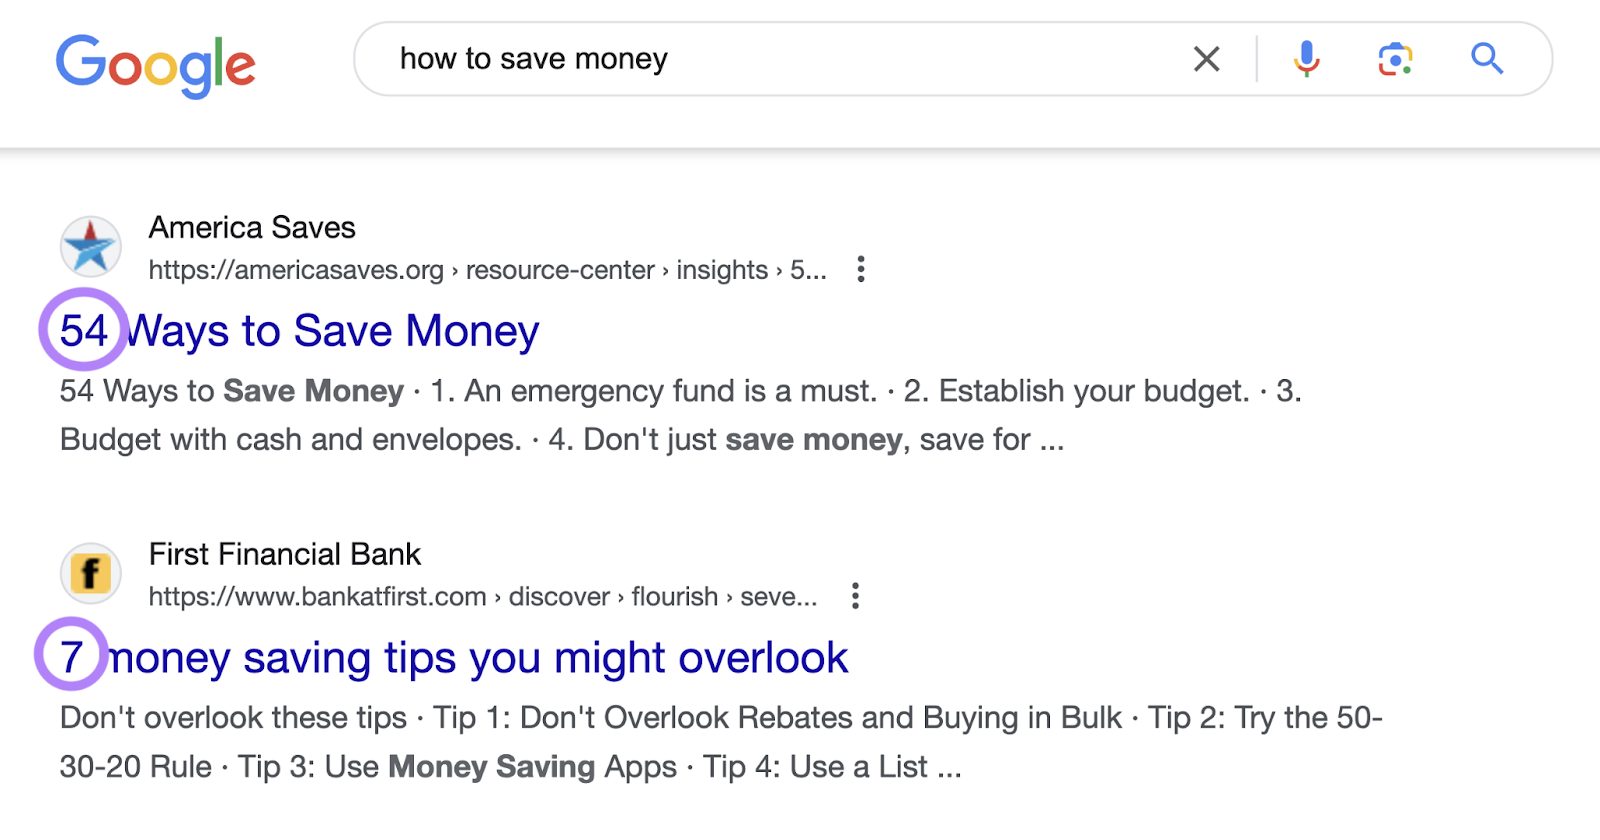Visit the bankatfirst.com breadcrumb URL
1600x840 pixels.
pos(316,596)
